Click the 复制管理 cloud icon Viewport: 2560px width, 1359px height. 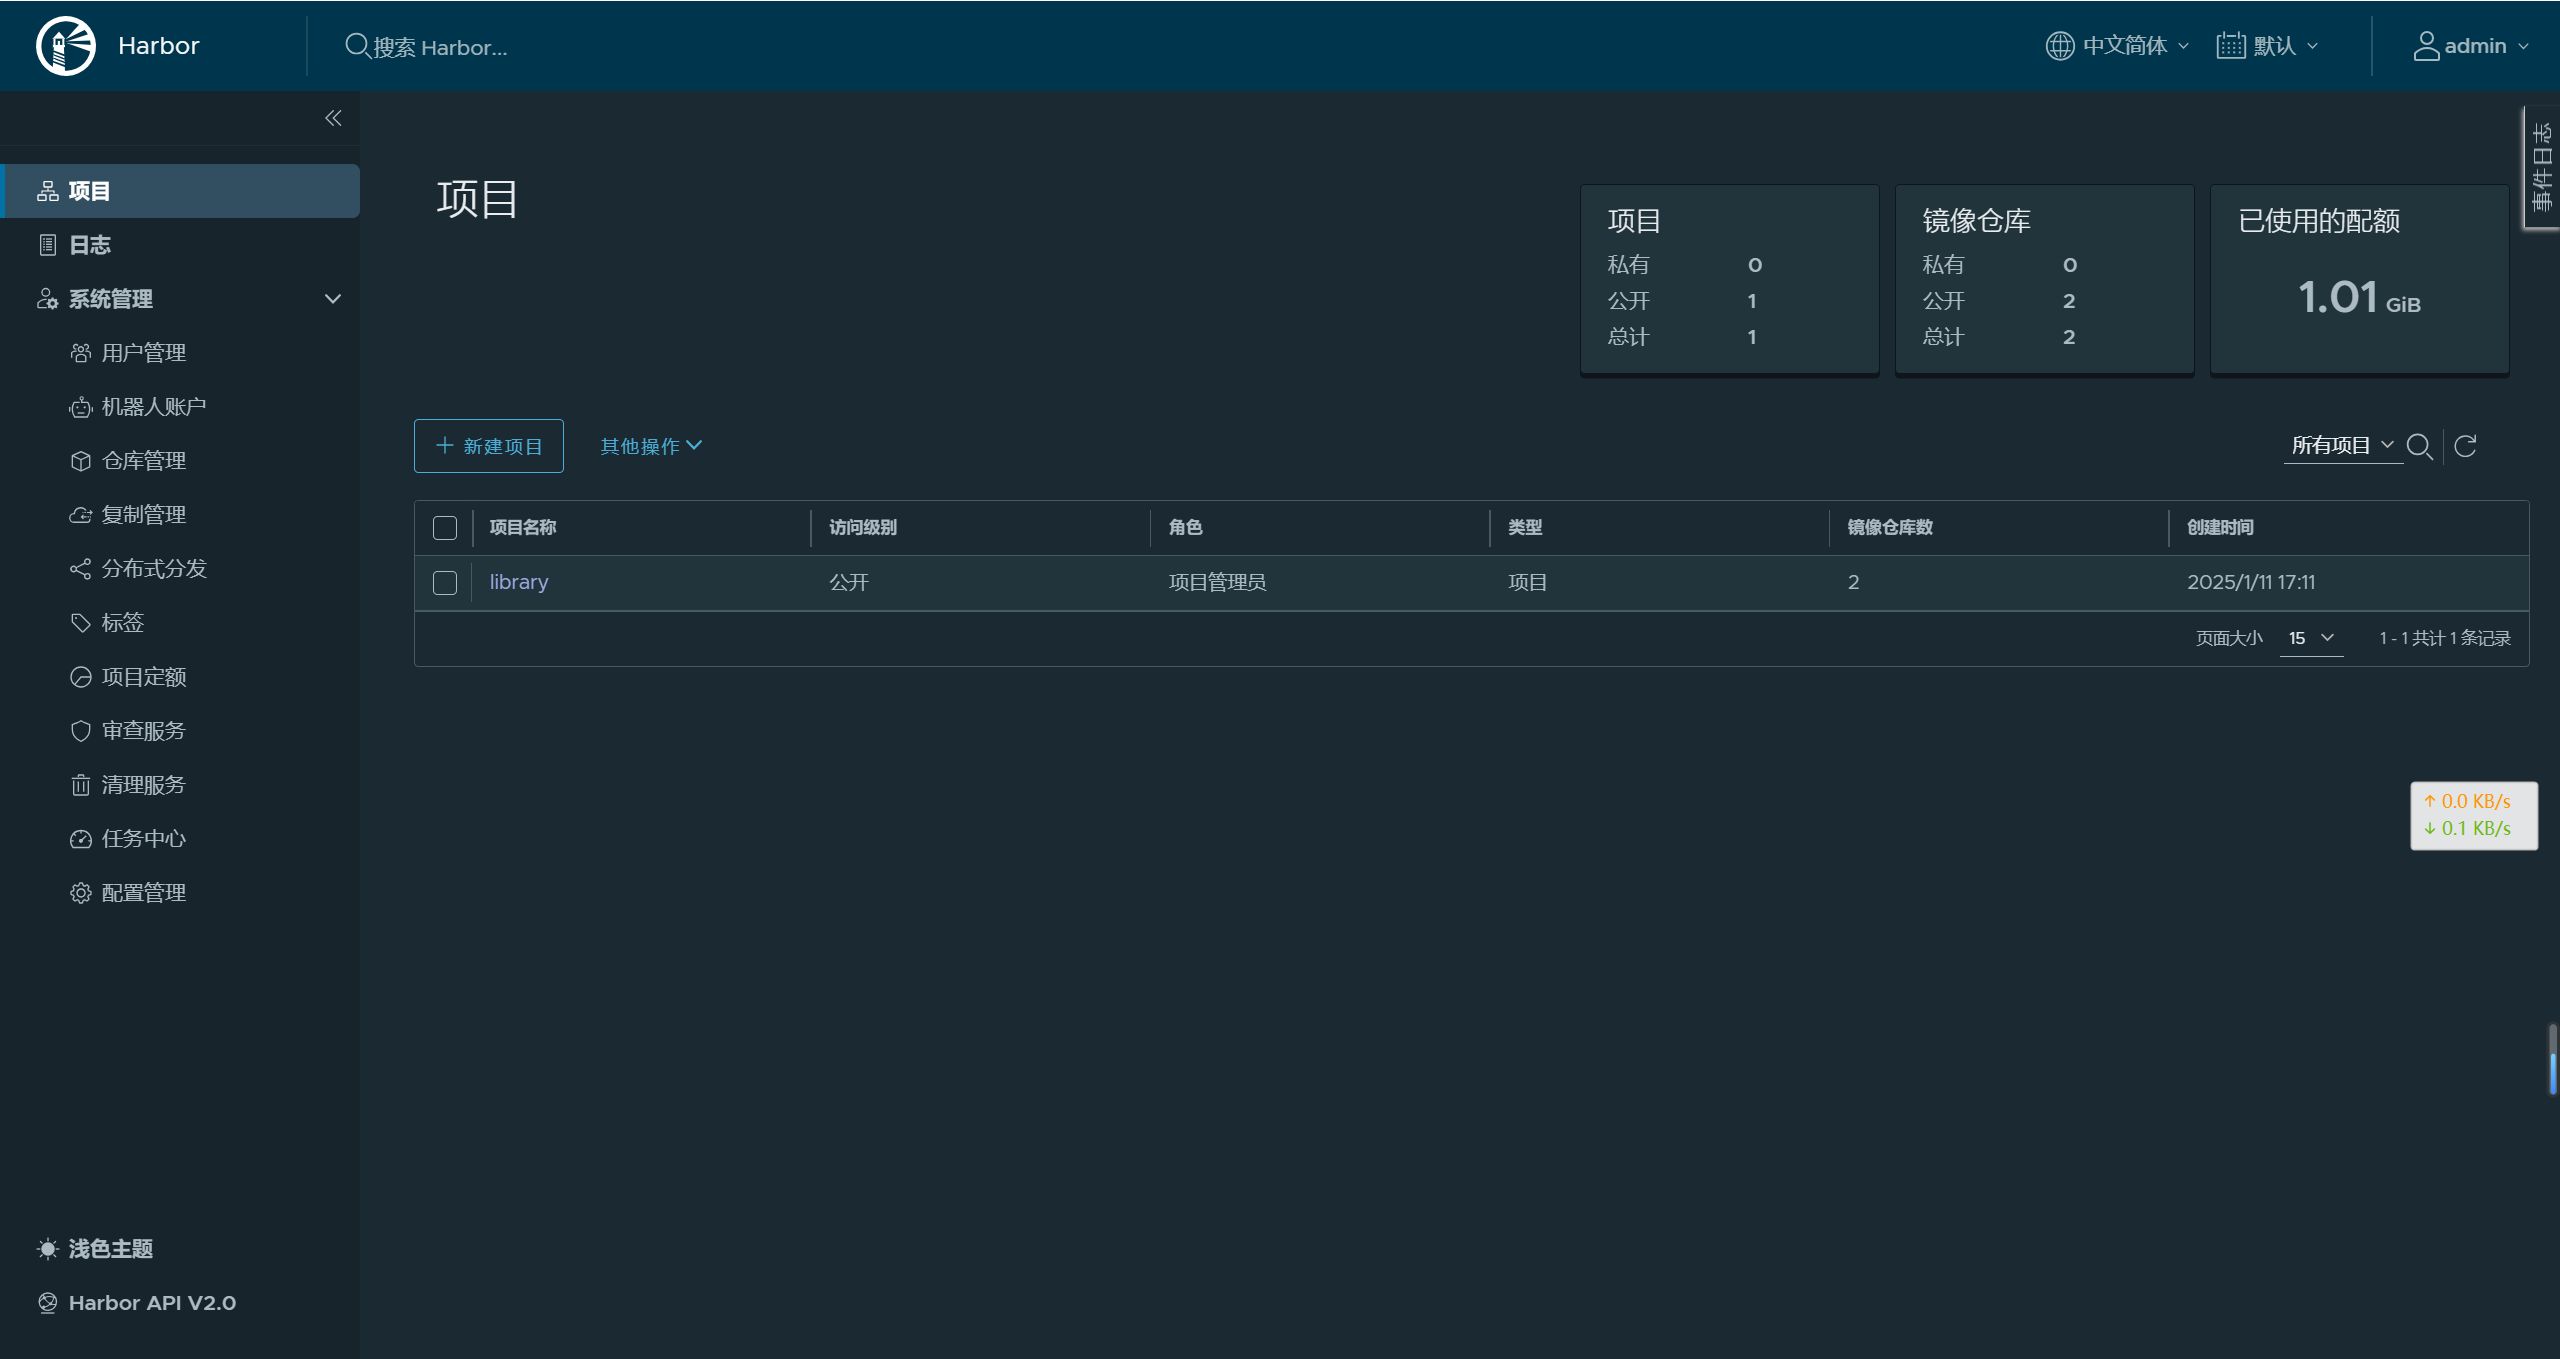tap(81, 515)
